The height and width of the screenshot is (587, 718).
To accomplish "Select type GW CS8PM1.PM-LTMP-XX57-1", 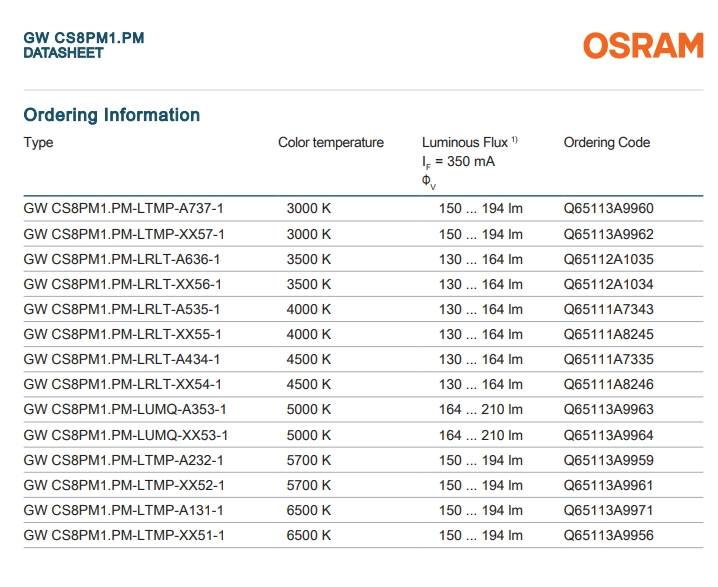I will [x=124, y=234].
